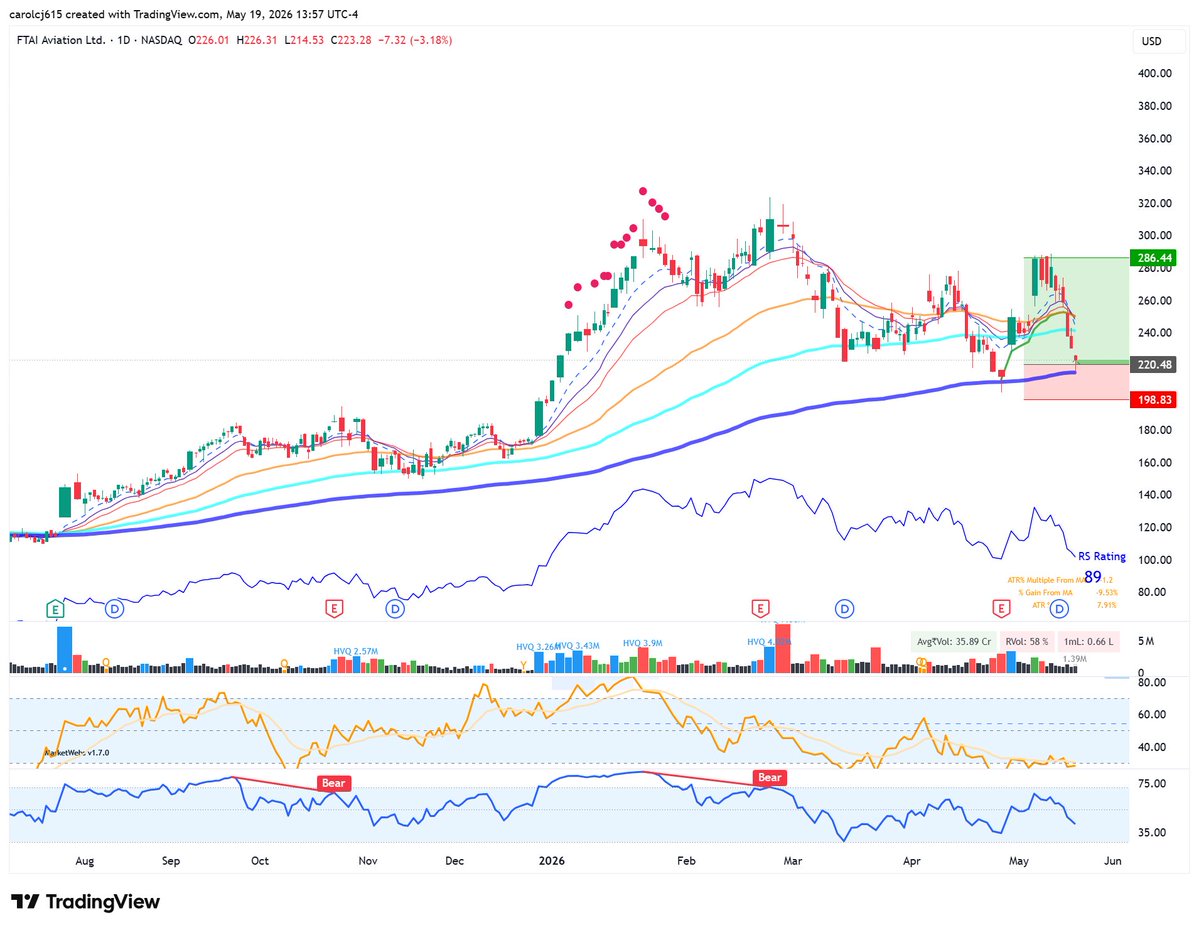Click the Nov label on the time axis
This screenshot has height=930, width=1199.
point(368,861)
